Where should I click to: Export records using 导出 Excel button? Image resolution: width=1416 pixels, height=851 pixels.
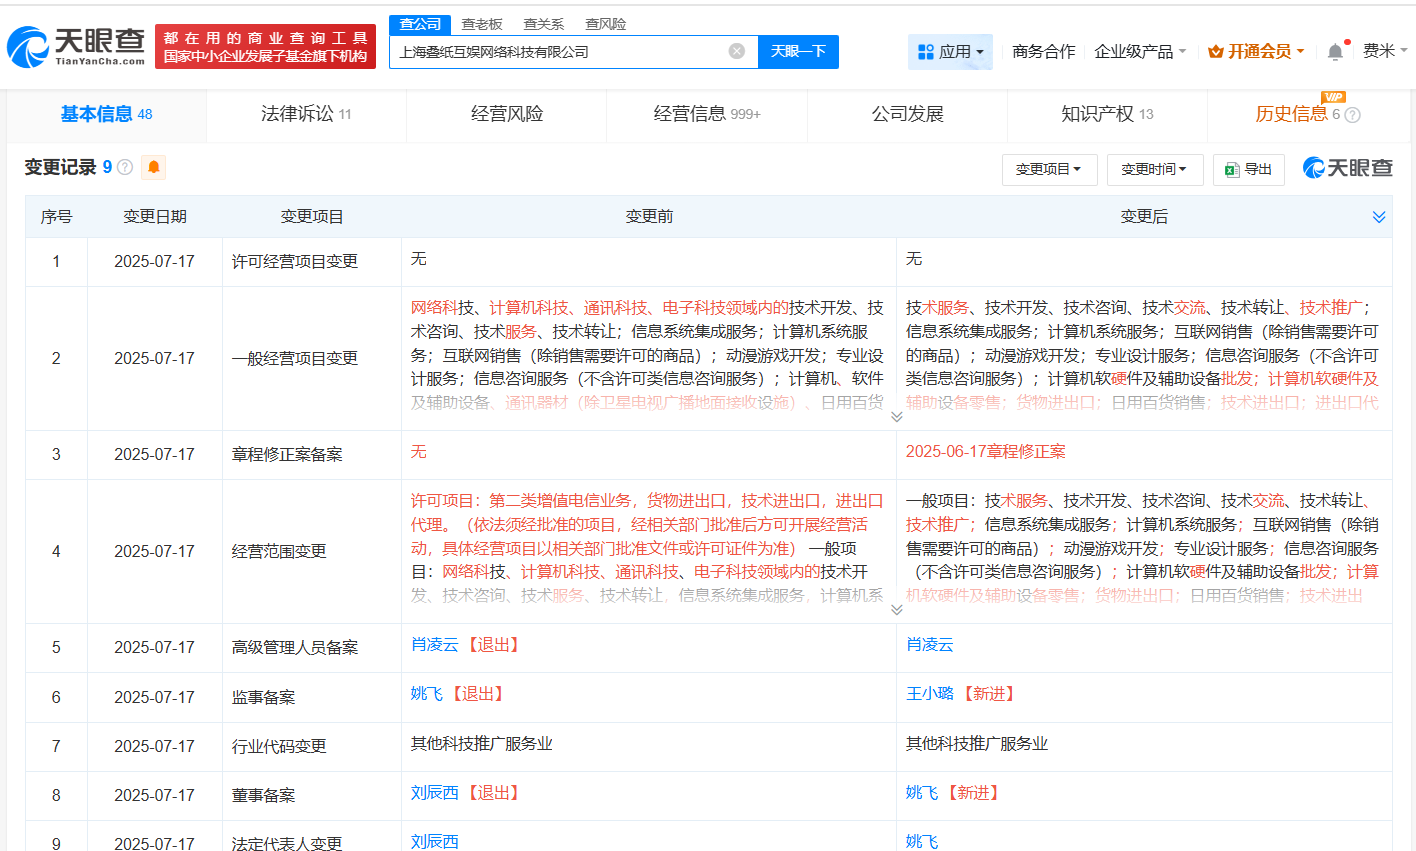click(x=1248, y=170)
